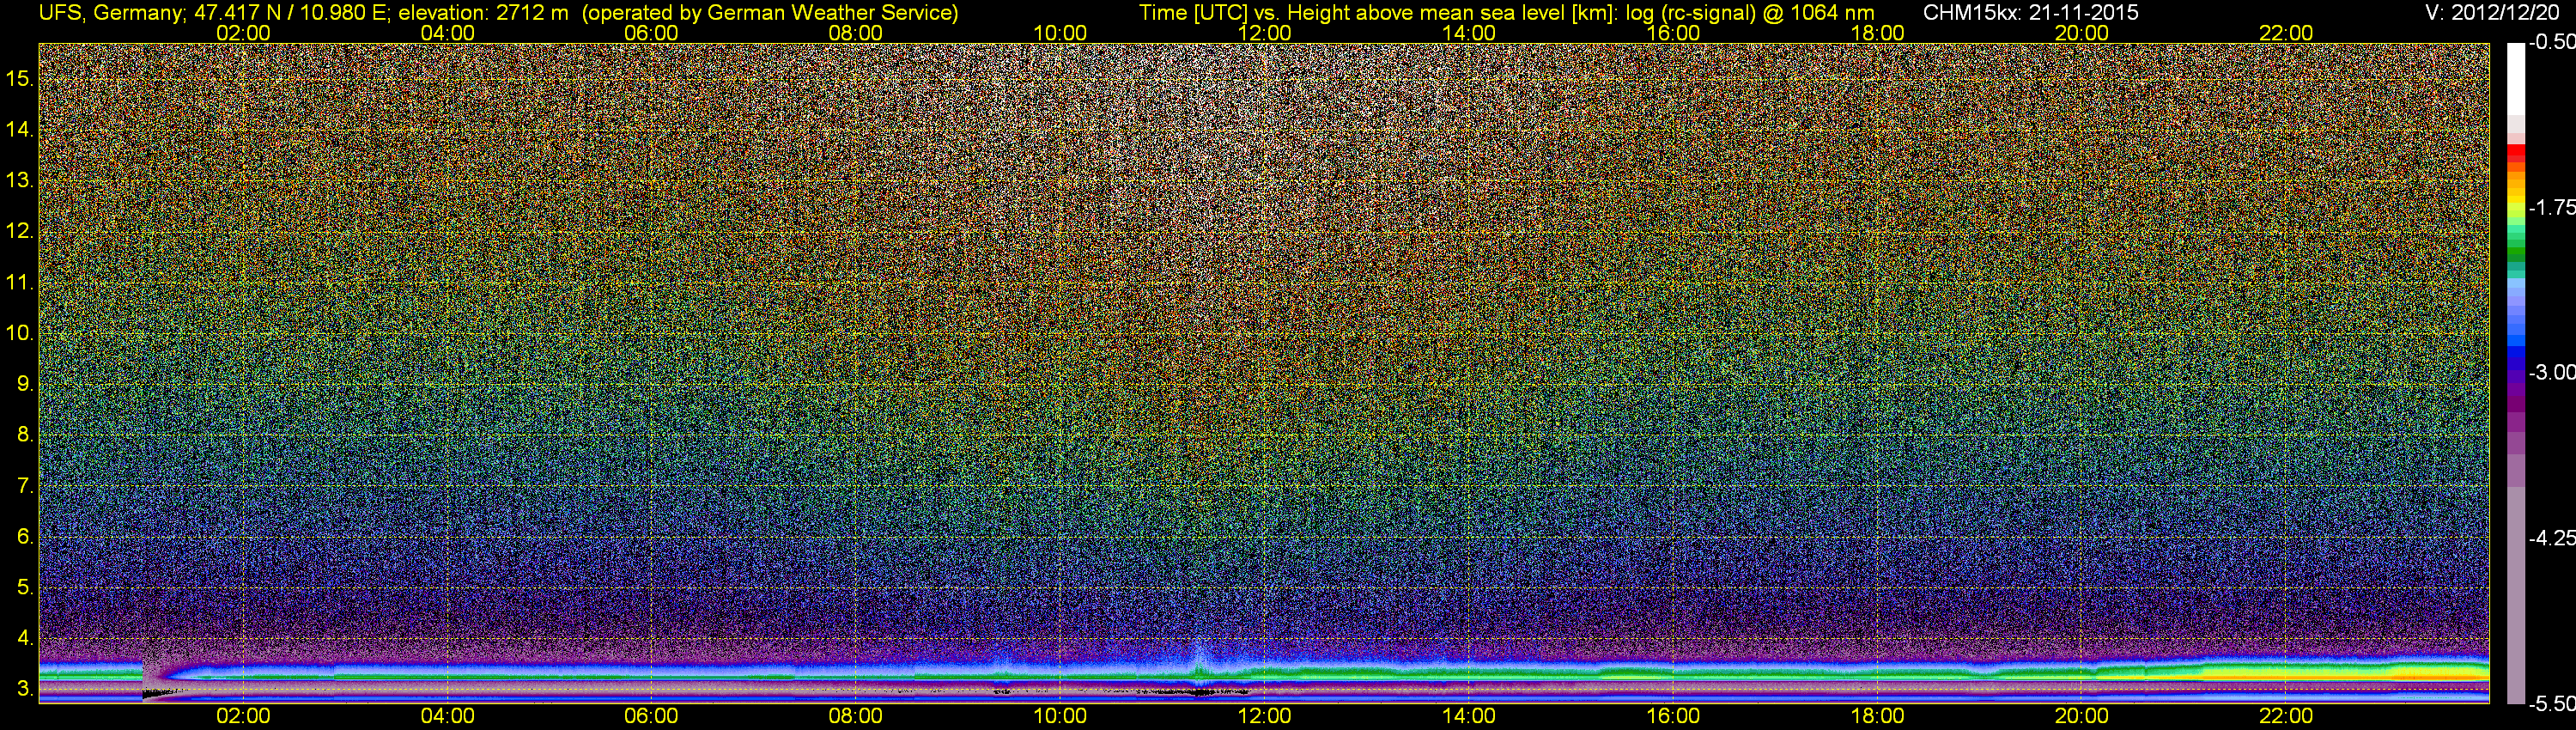Pick the 14:00 tick label on top axis

click(x=1469, y=33)
